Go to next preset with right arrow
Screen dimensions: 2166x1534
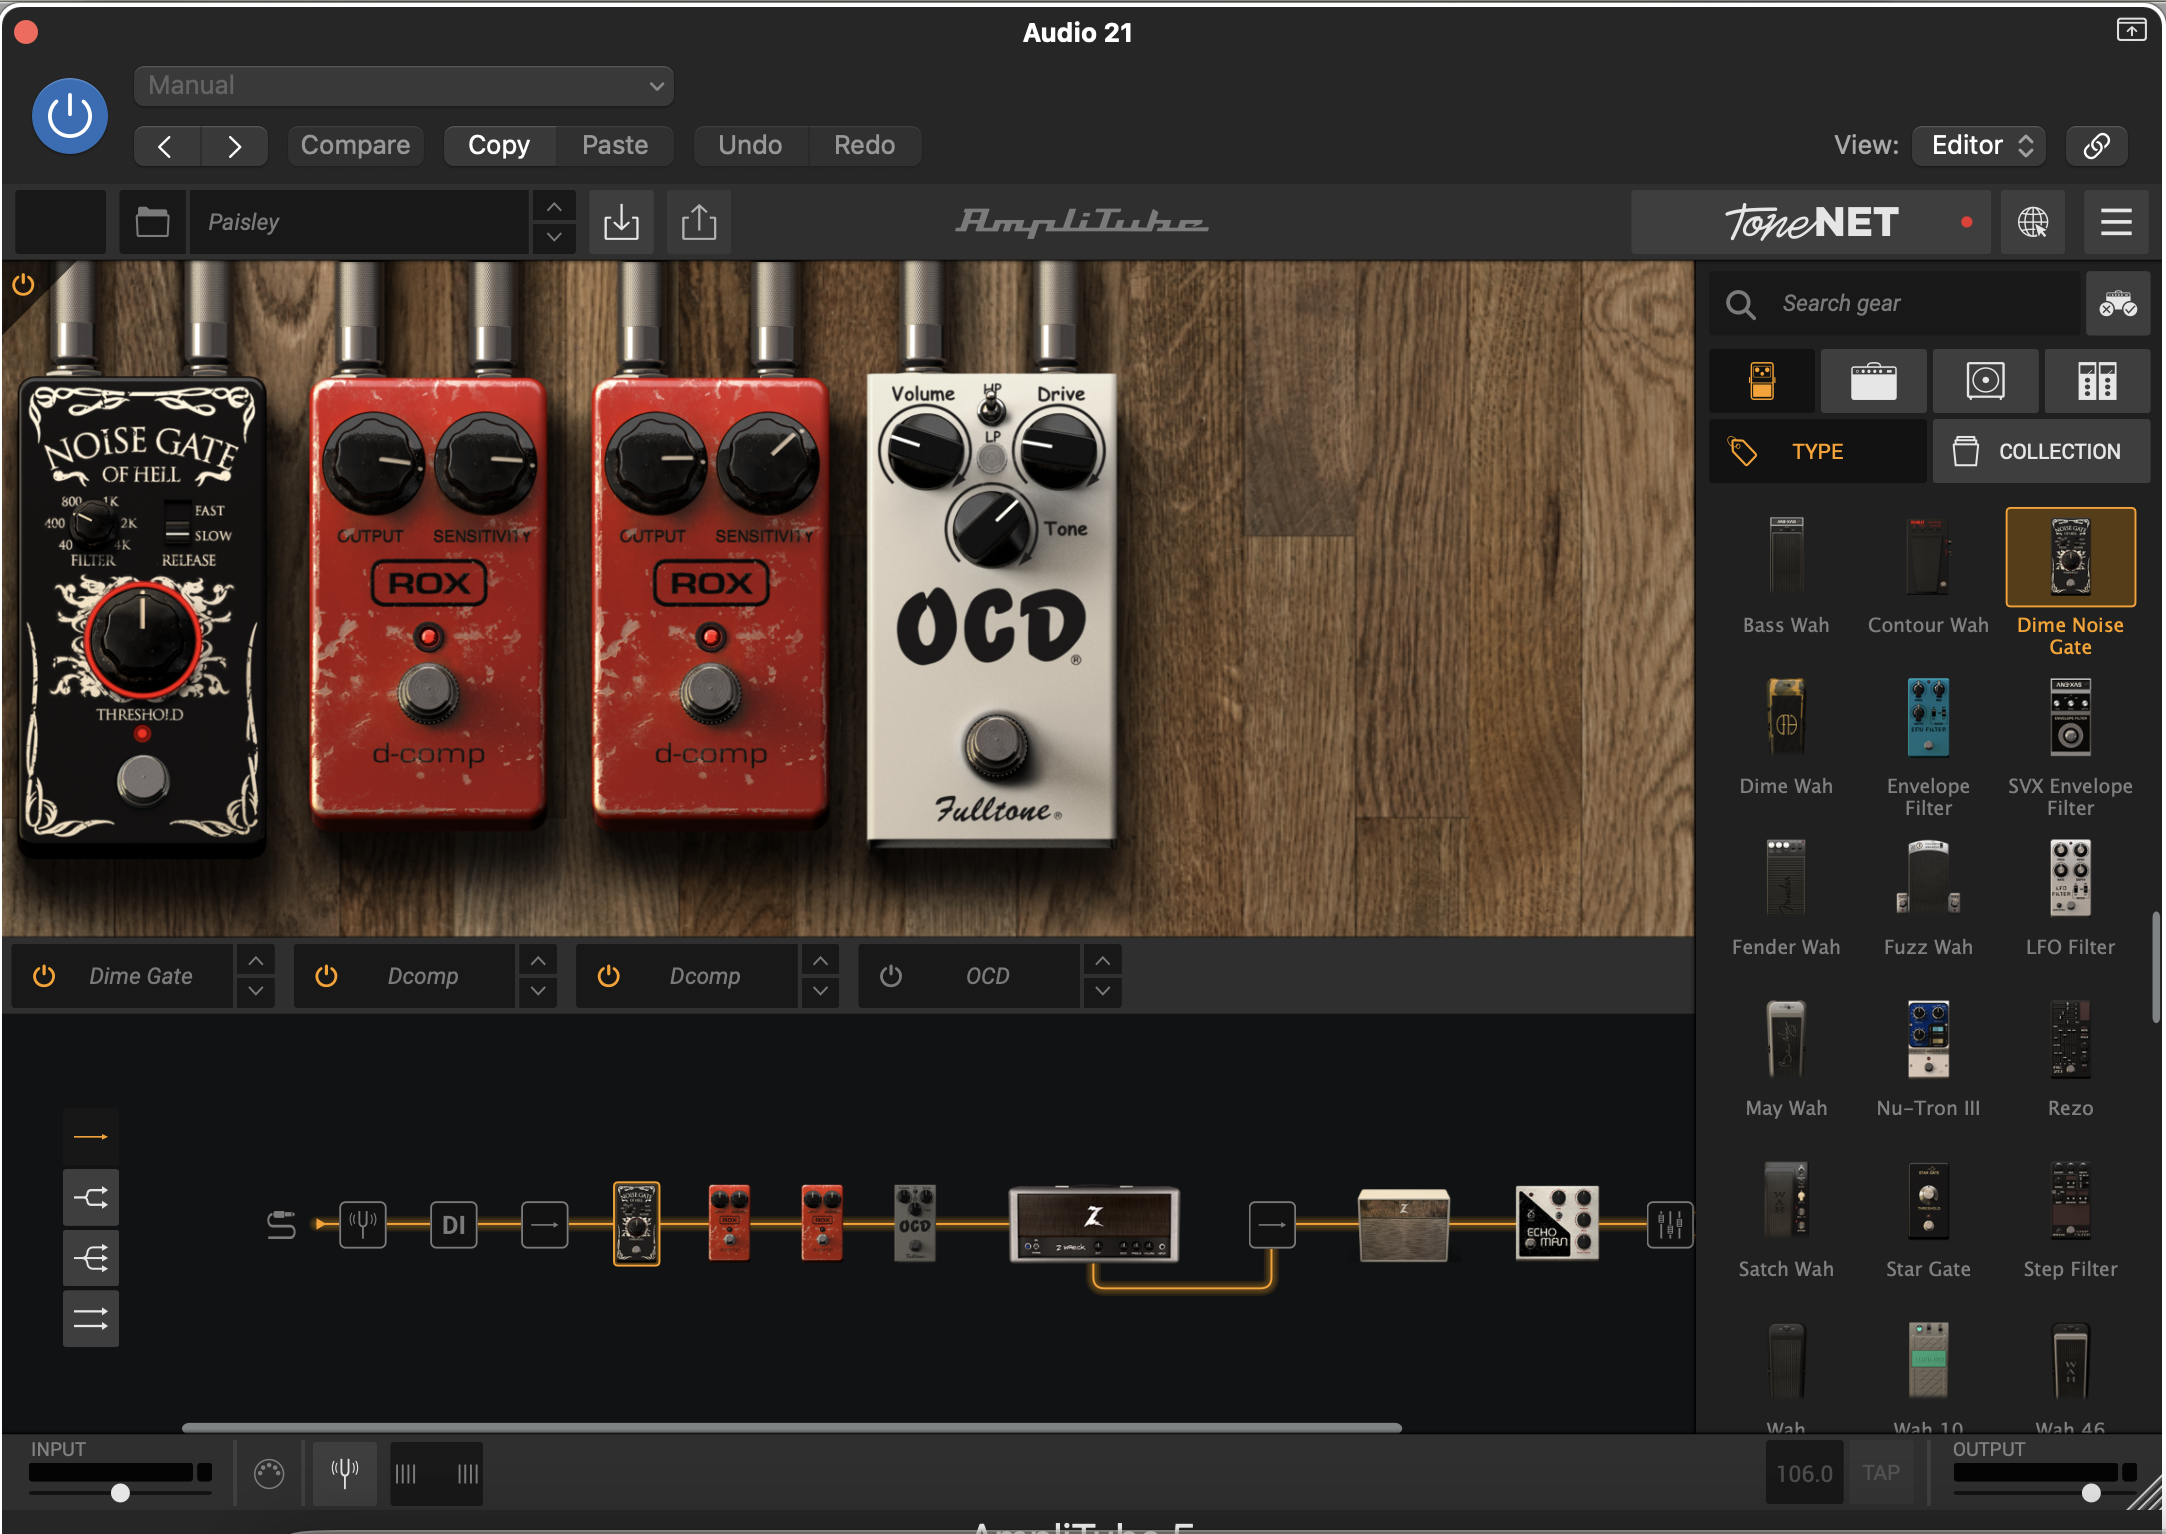234,146
